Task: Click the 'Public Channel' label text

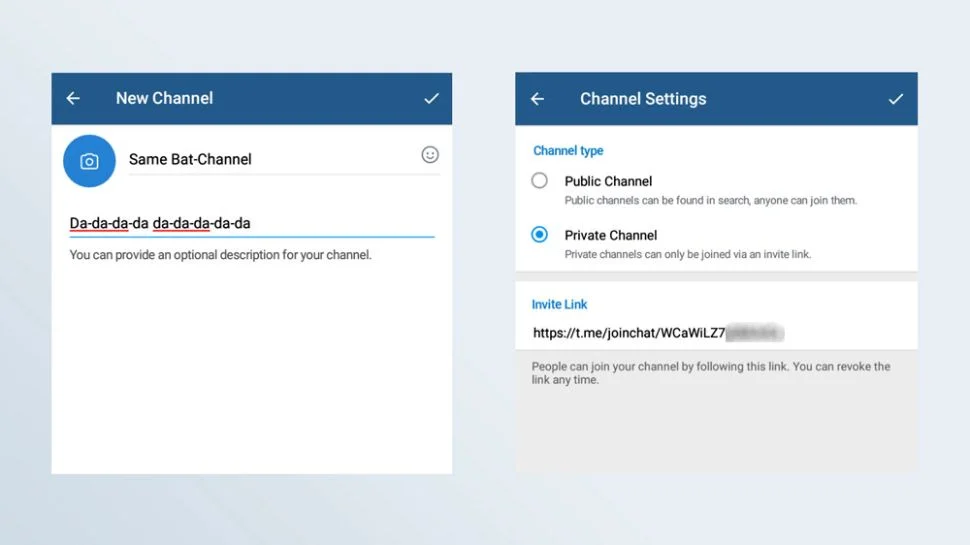Action: point(608,181)
